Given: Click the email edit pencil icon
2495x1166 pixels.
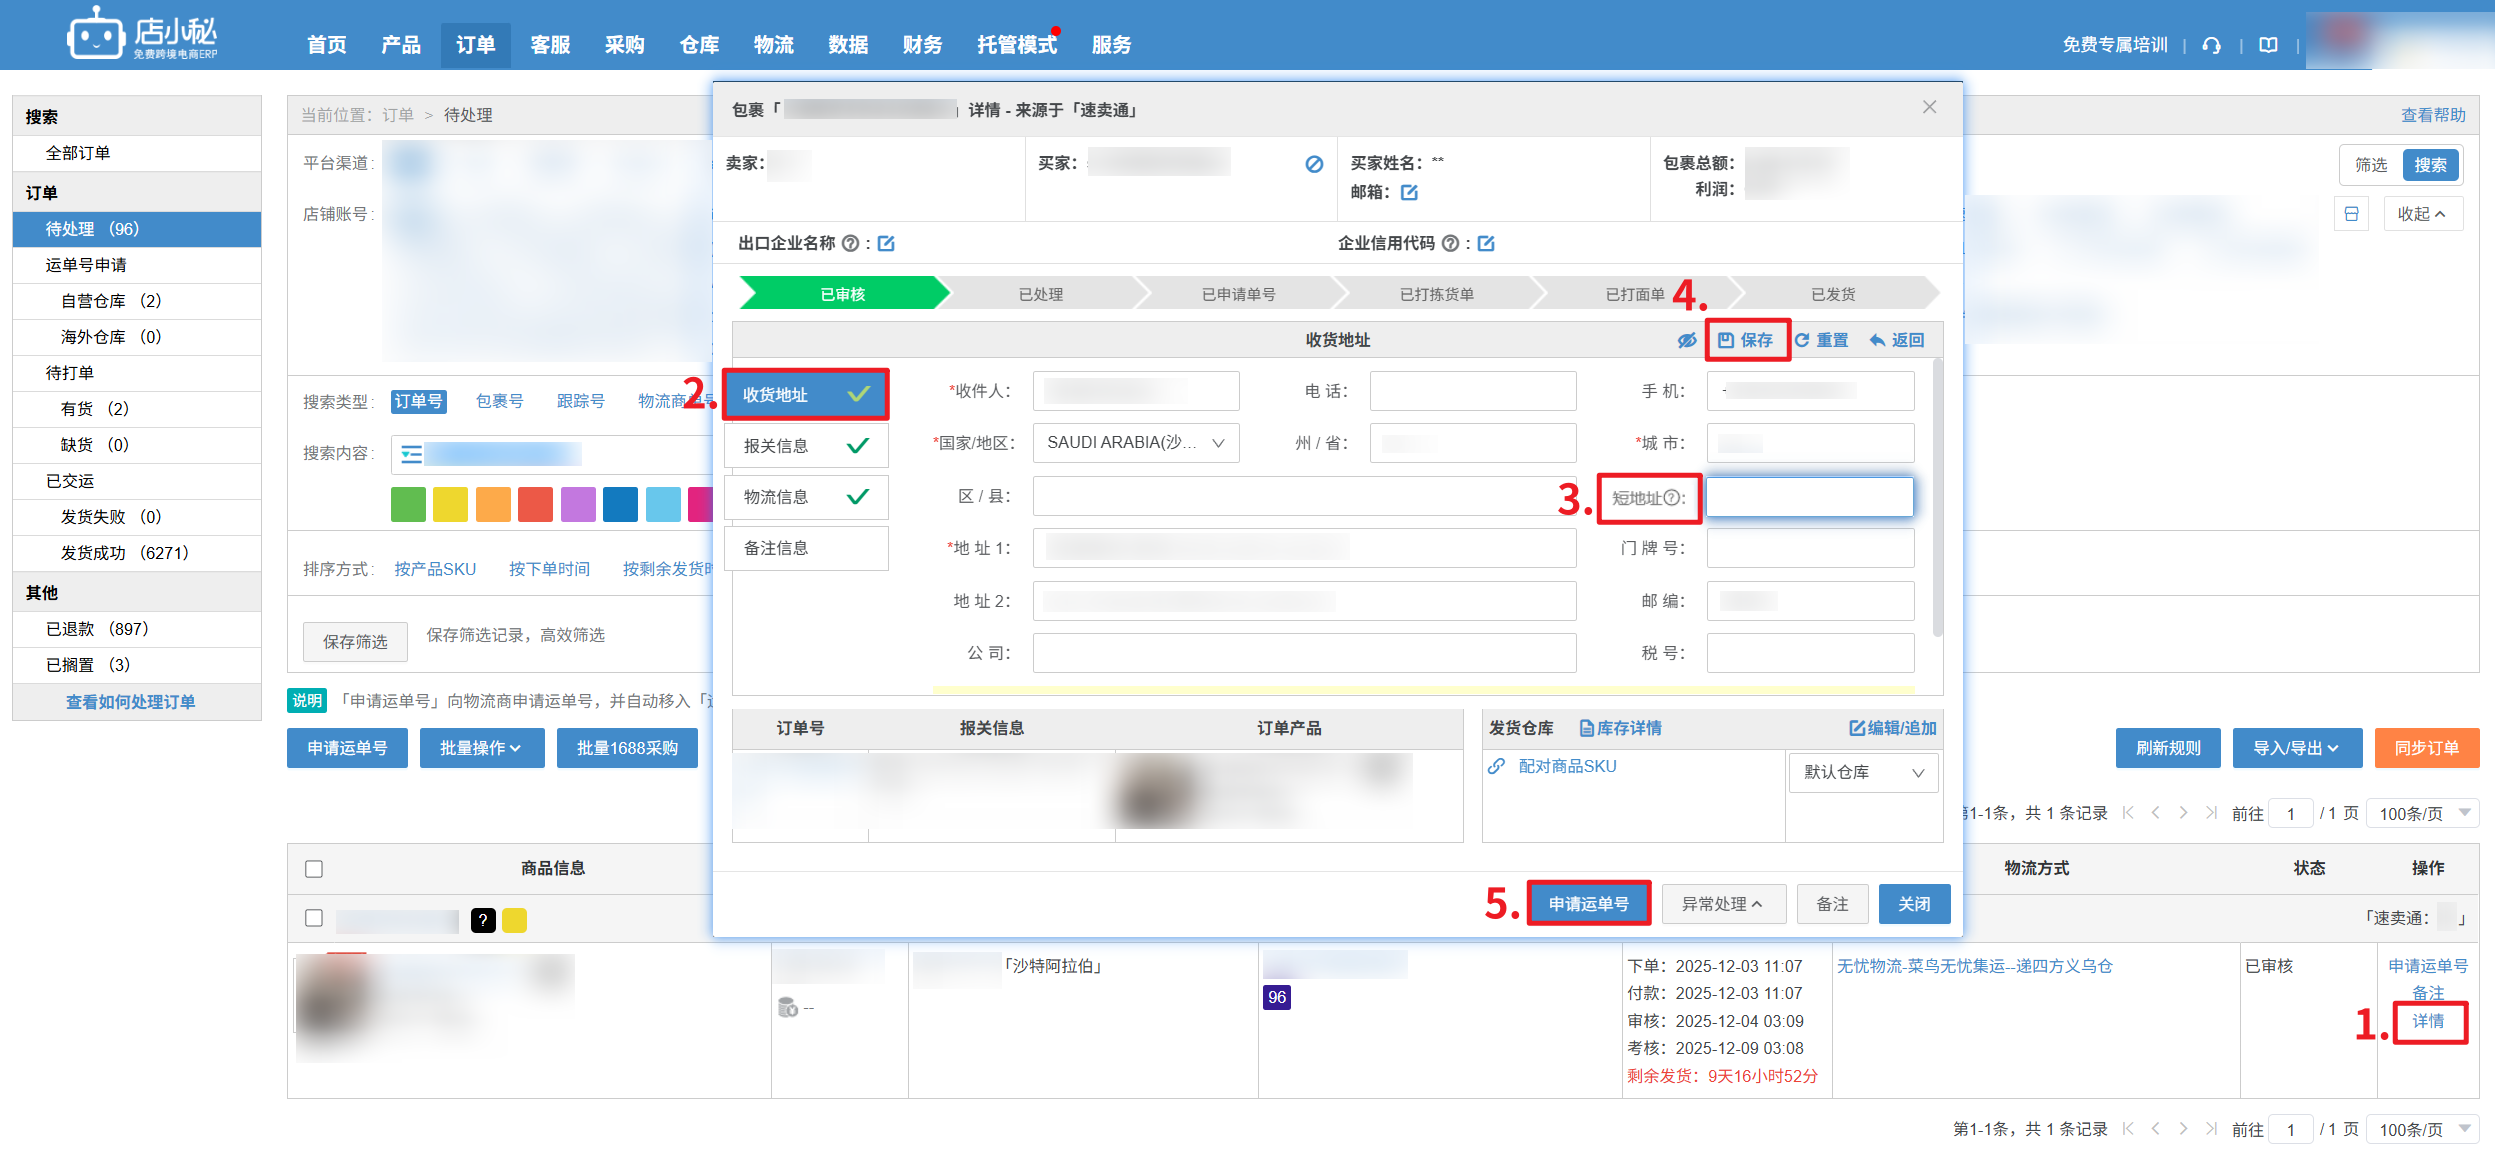Looking at the screenshot, I should (1409, 192).
